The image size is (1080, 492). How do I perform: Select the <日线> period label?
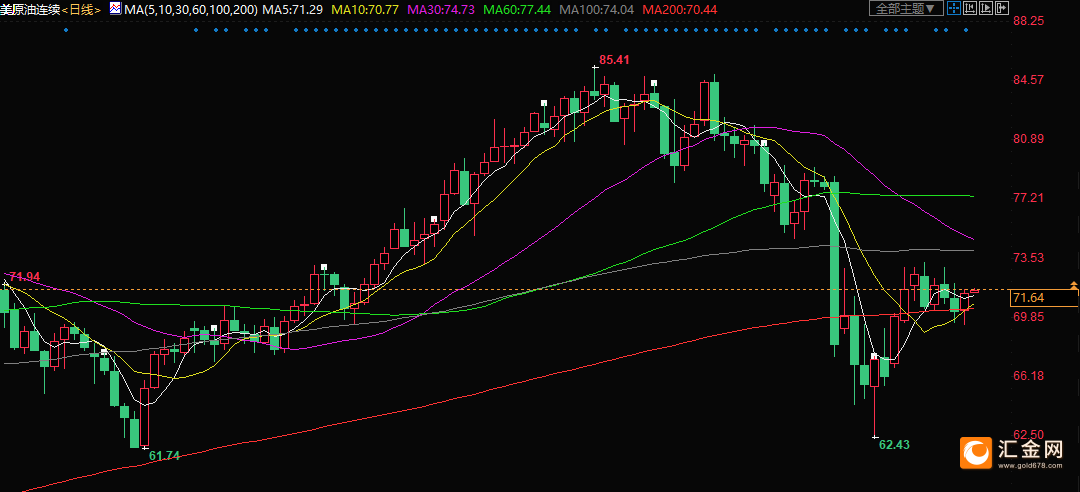click(81, 9)
